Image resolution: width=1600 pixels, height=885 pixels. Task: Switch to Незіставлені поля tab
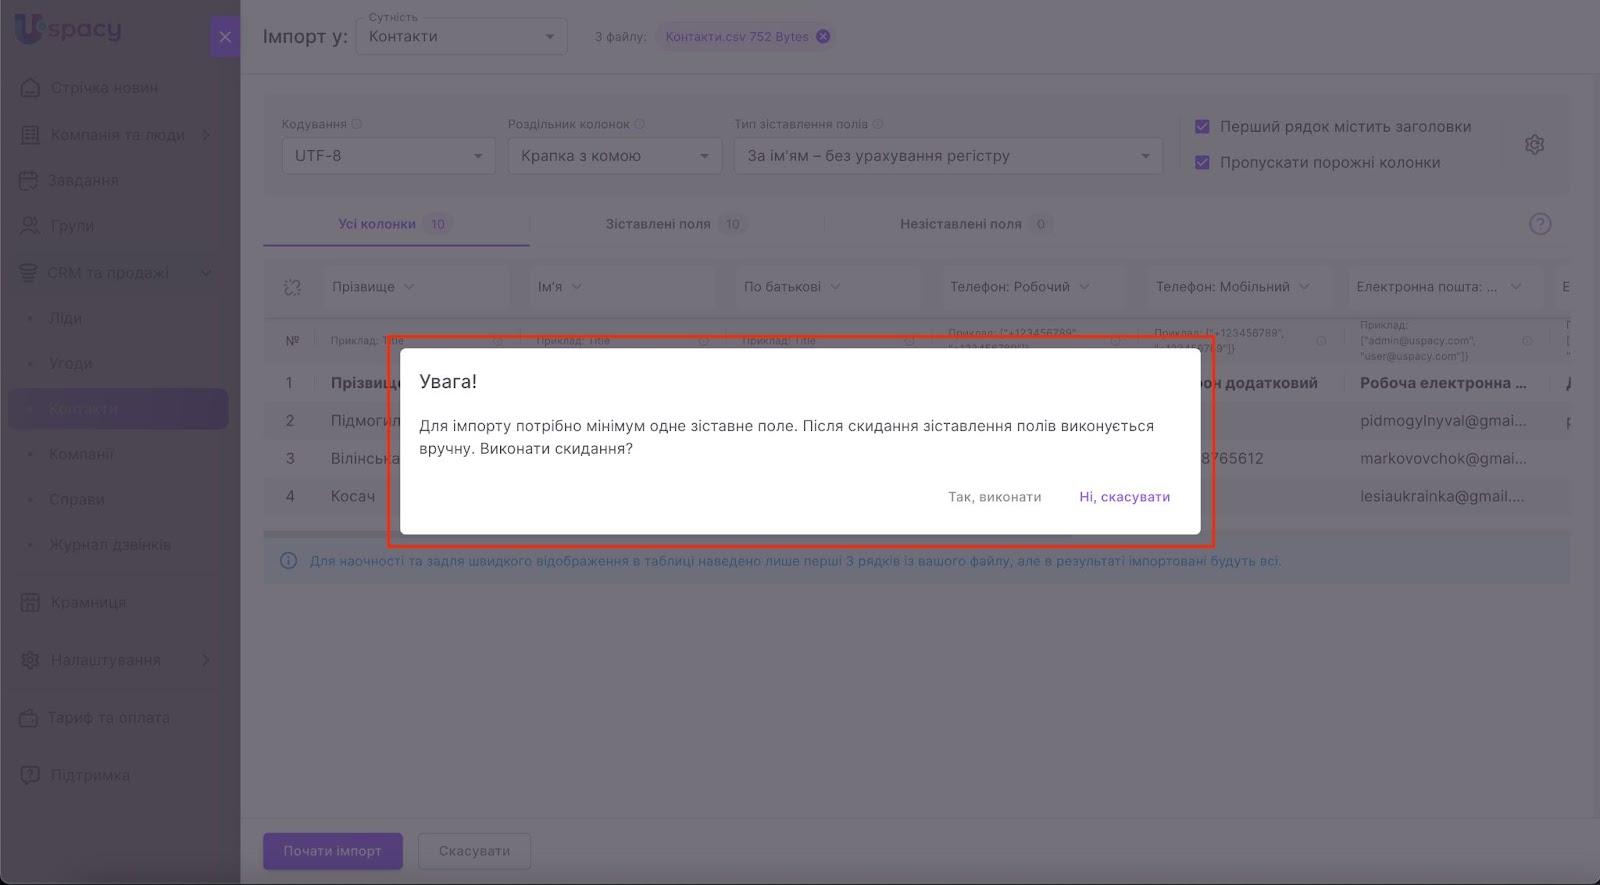[x=975, y=224]
